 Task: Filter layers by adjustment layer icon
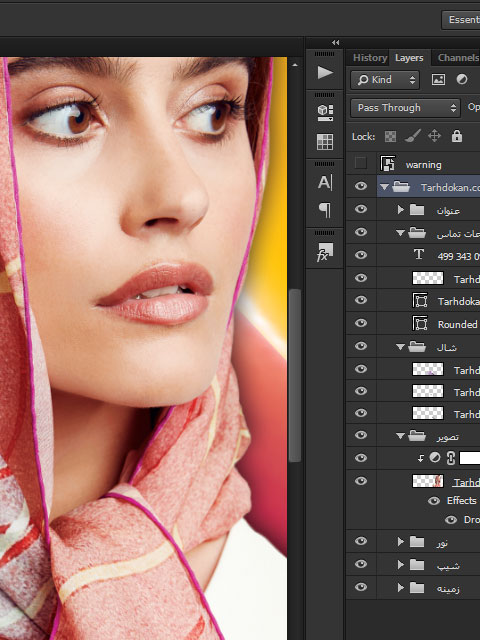[462, 79]
